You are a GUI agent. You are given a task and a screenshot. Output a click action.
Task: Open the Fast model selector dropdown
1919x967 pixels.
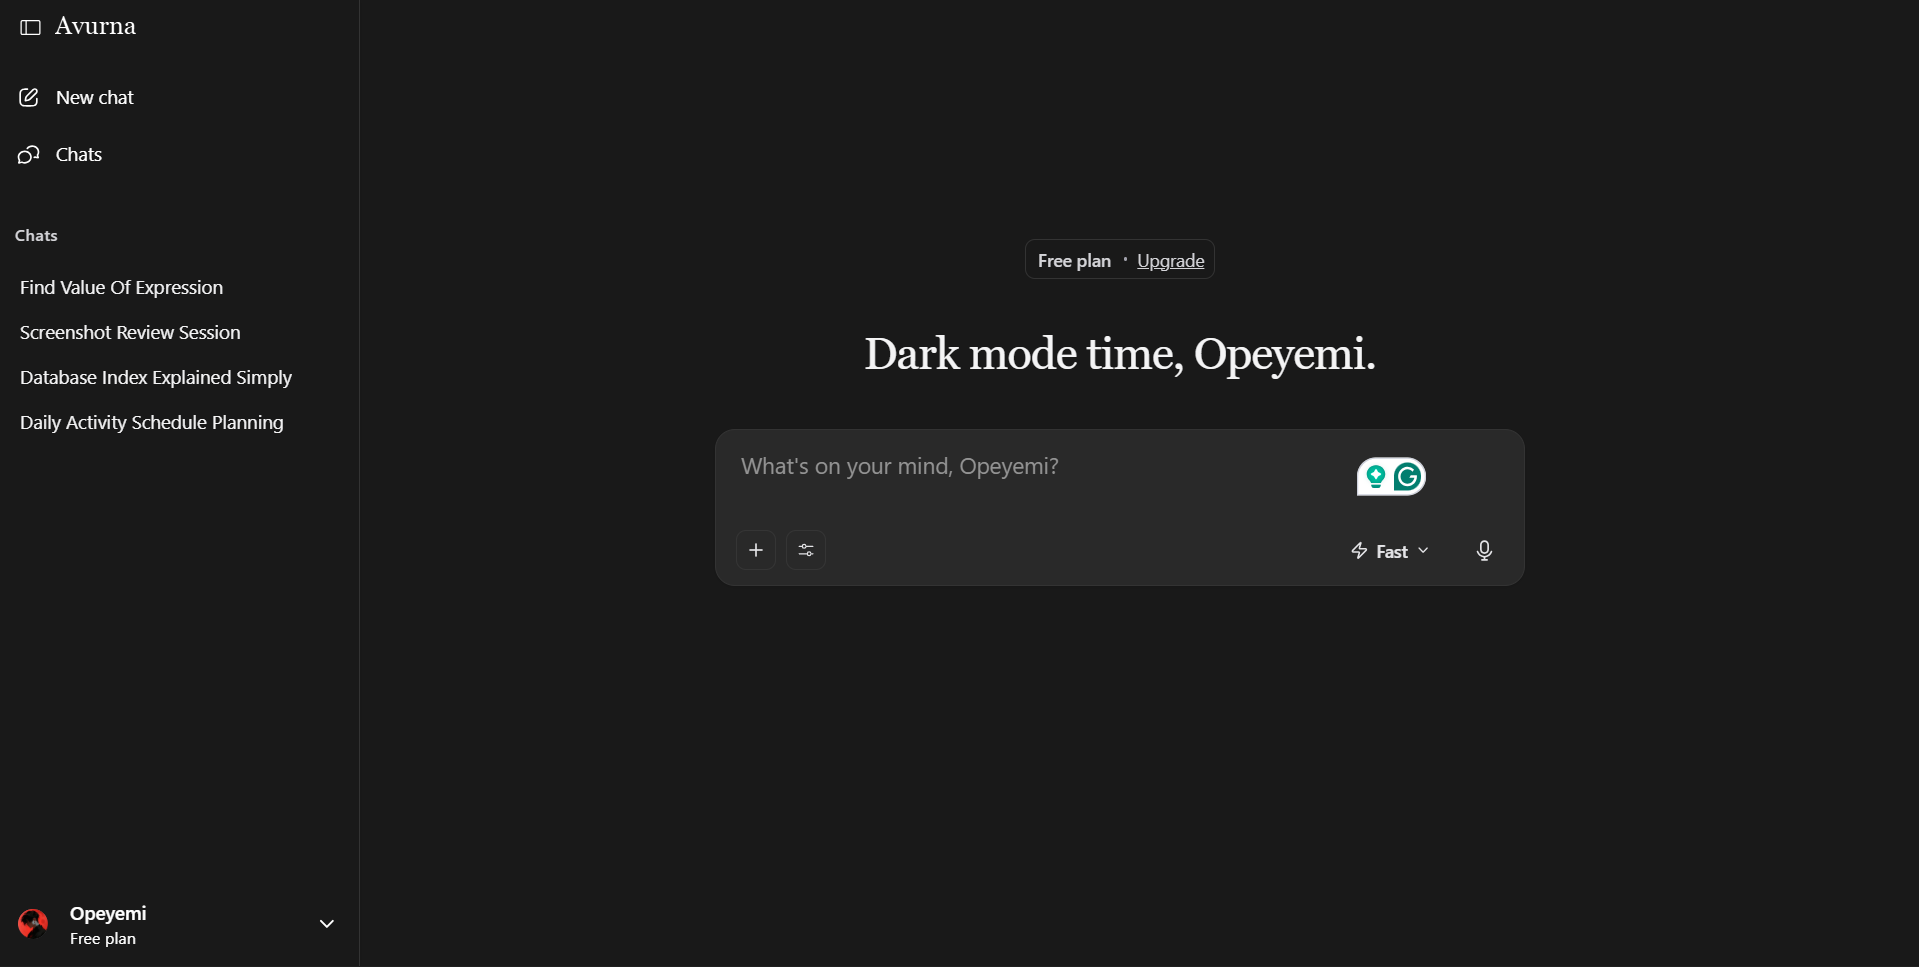click(x=1390, y=551)
